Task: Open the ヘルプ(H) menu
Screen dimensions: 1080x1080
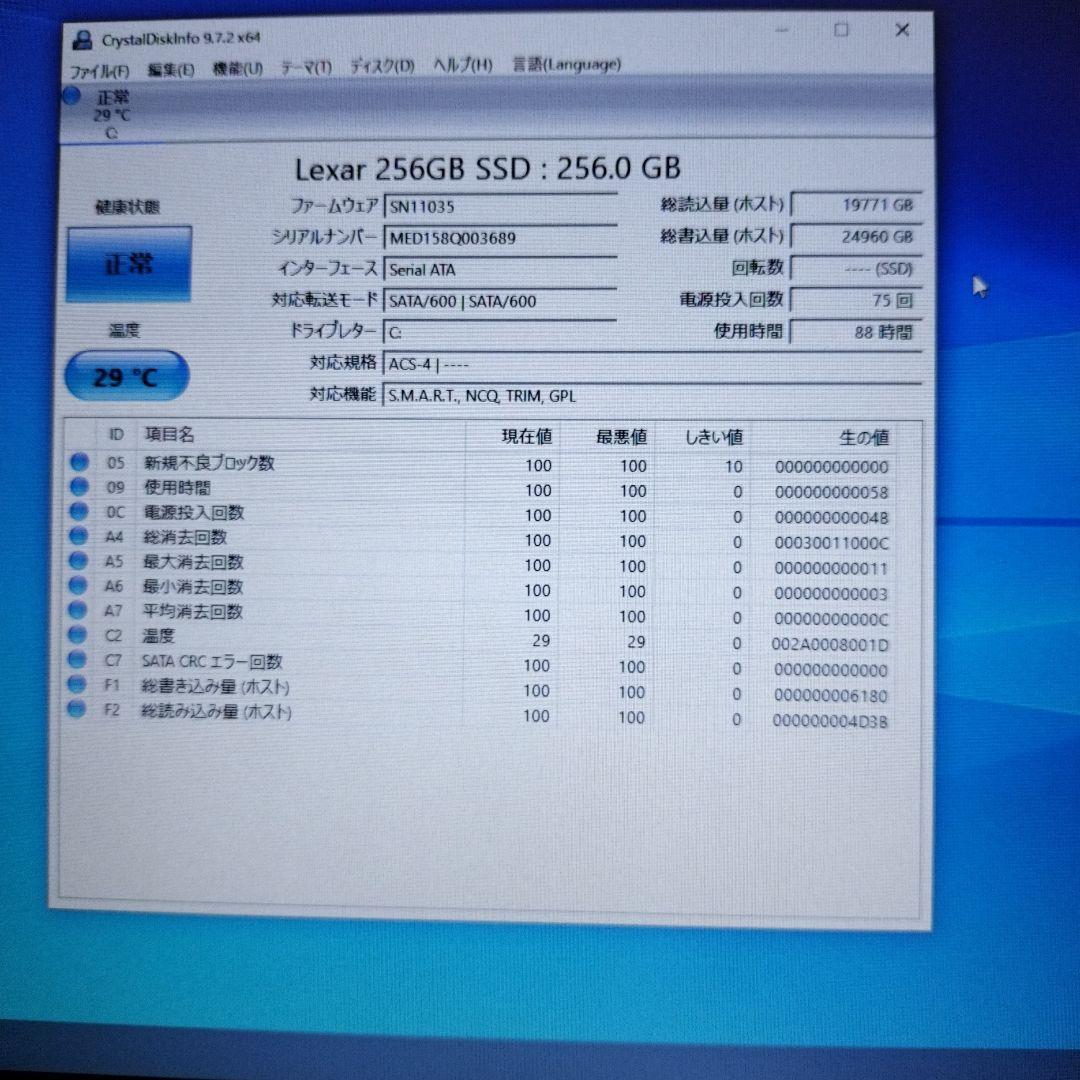Action: click(460, 65)
